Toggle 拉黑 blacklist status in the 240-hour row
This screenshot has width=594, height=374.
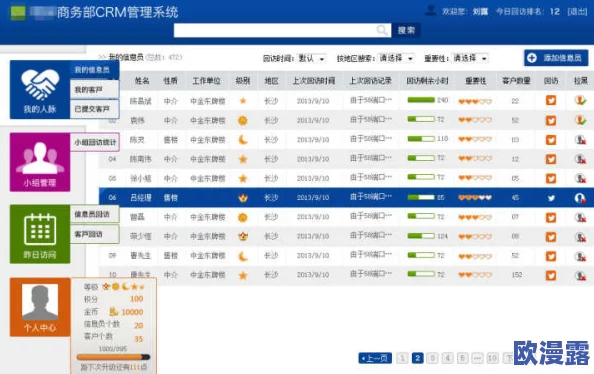pos(580,100)
